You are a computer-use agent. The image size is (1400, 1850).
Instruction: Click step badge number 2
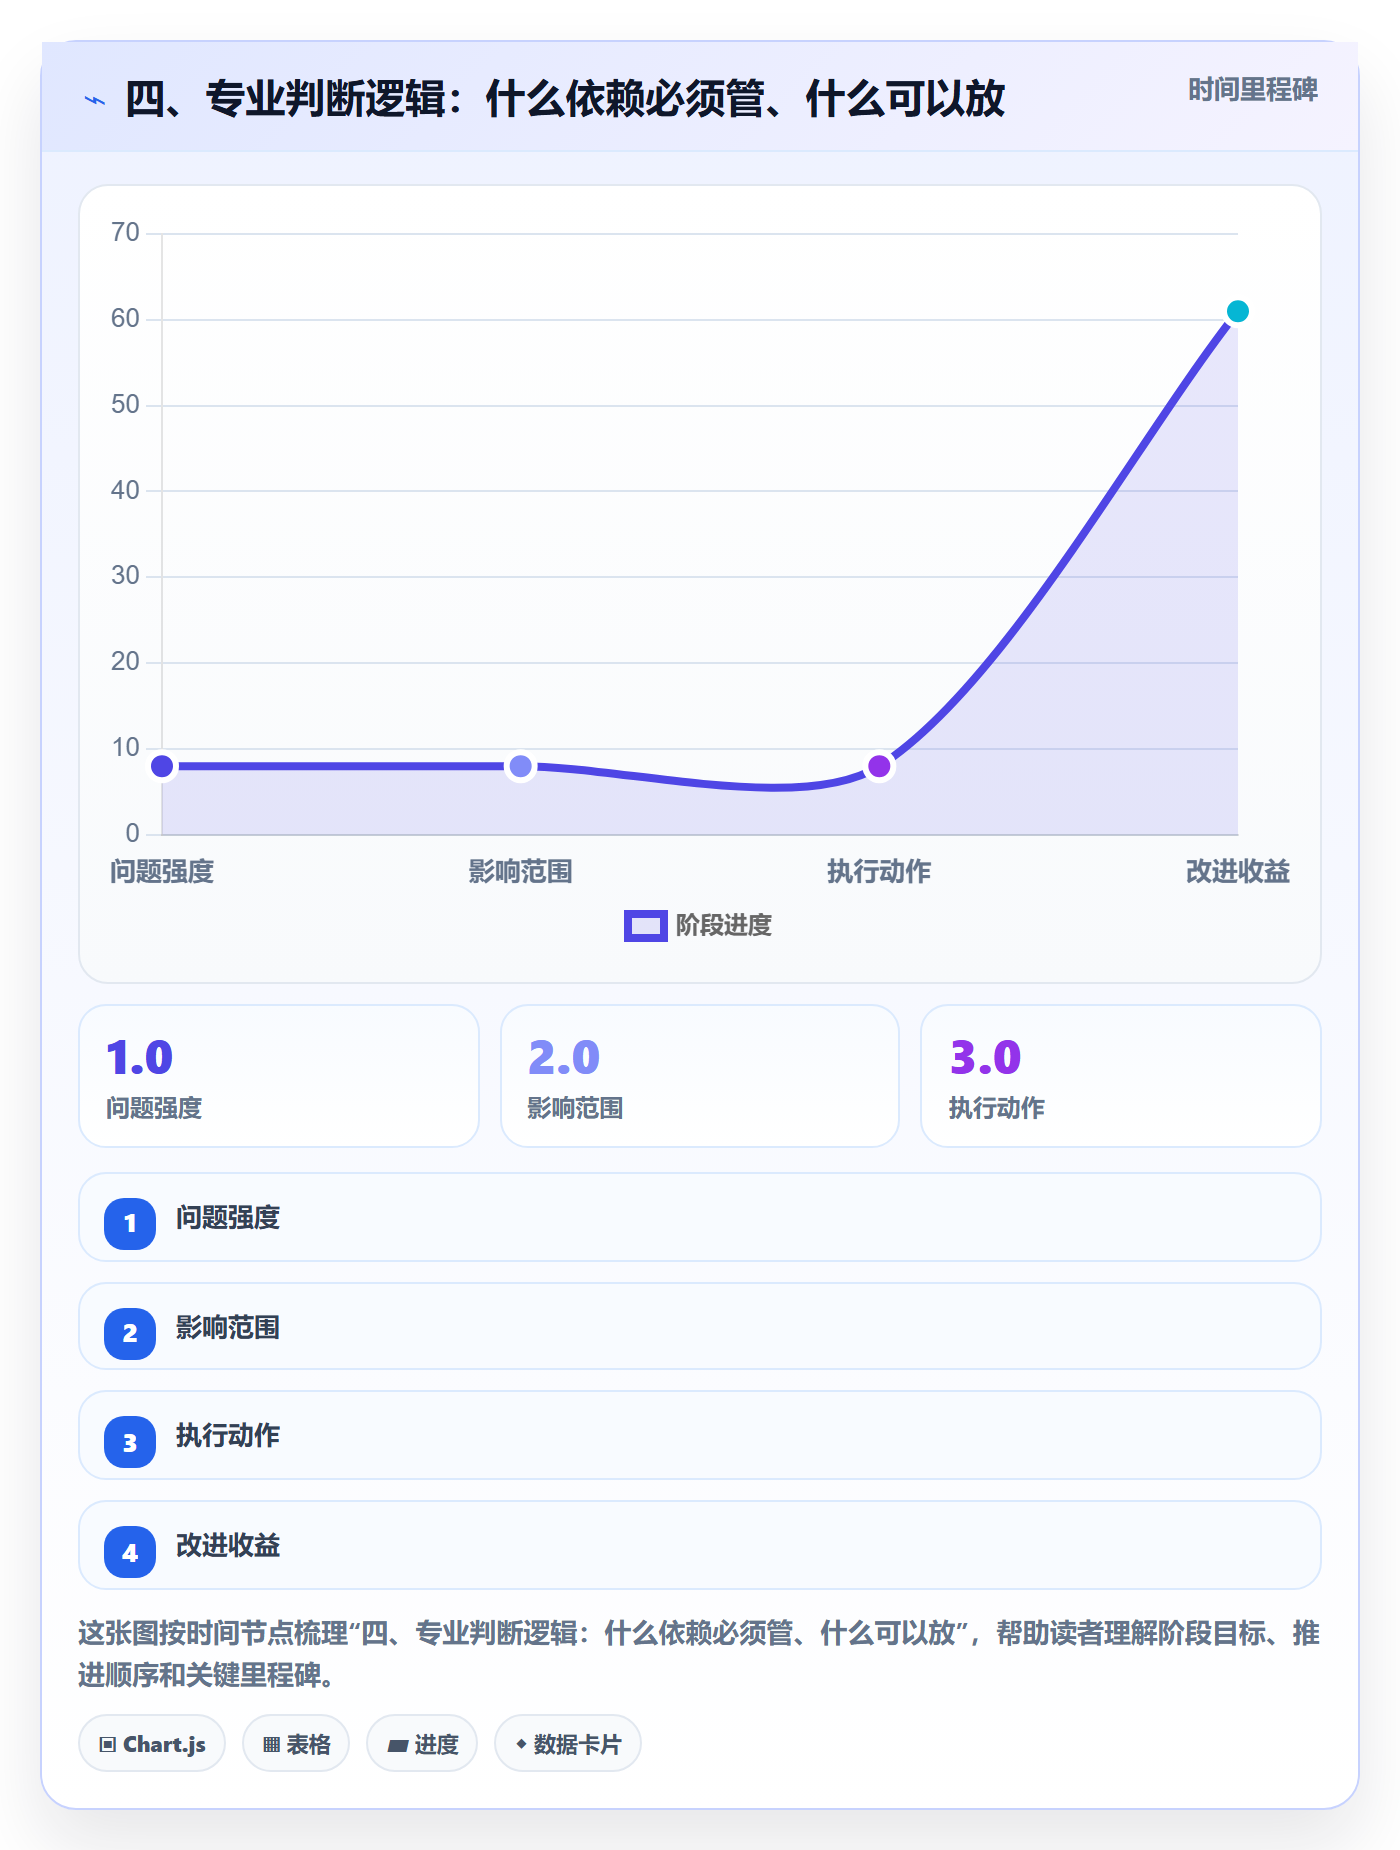pyautogui.click(x=130, y=1334)
